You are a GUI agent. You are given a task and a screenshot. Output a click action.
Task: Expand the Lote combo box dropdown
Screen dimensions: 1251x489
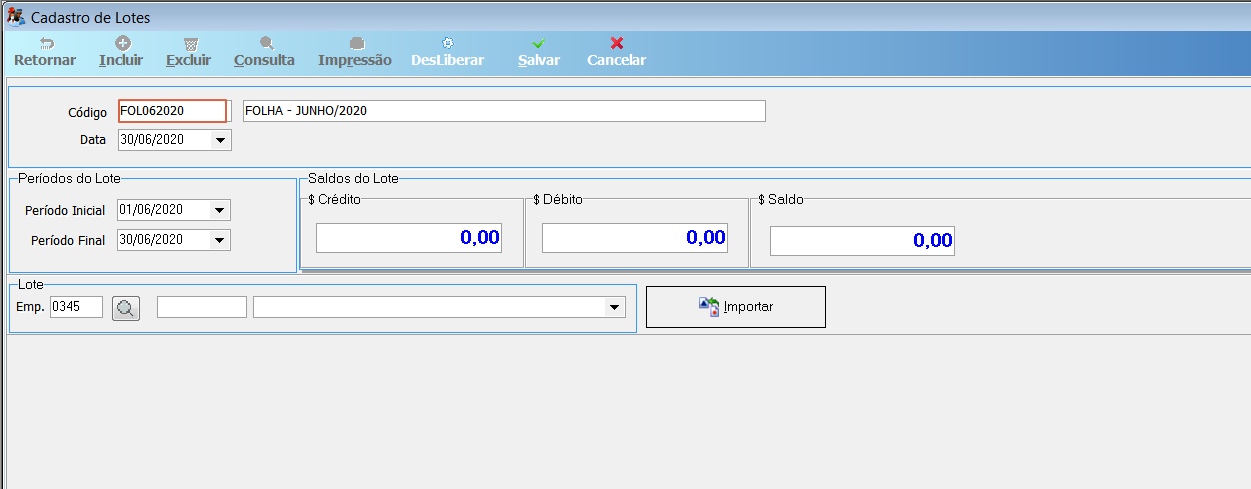(616, 308)
